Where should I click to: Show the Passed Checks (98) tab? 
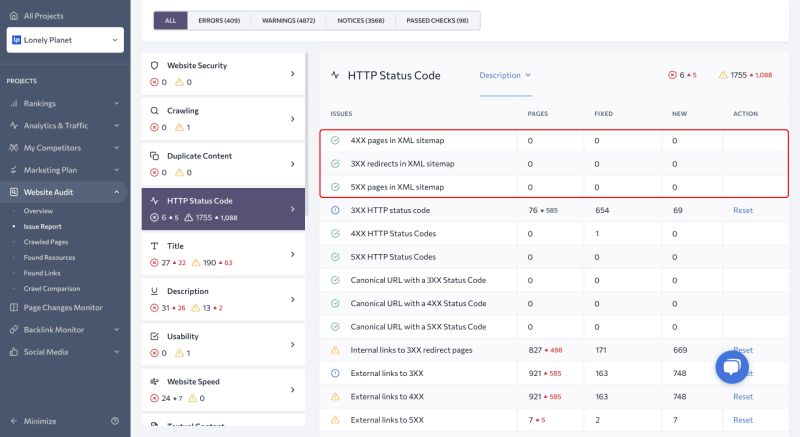pos(437,20)
